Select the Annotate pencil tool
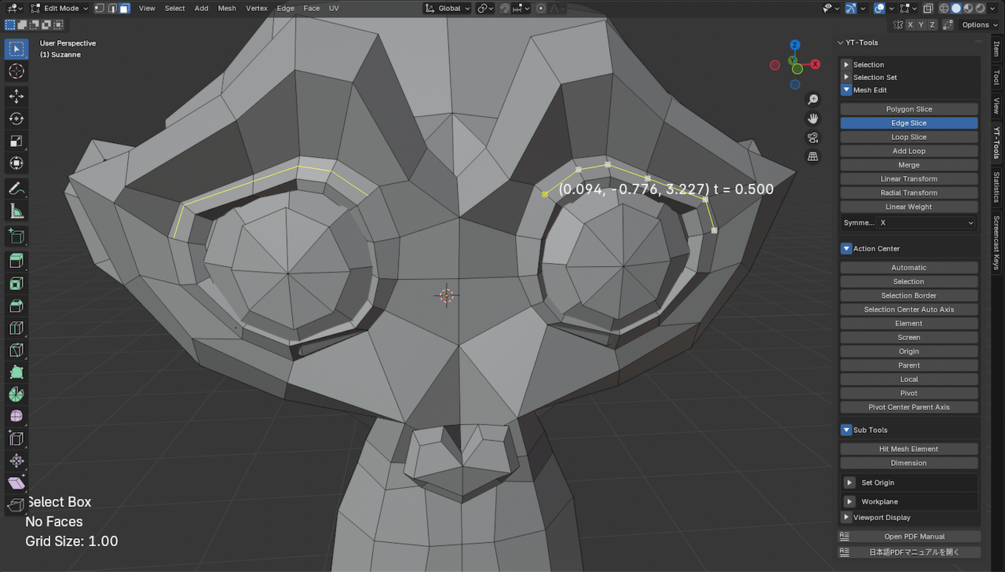This screenshot has width=1005, height=572. tap(16, 189)
